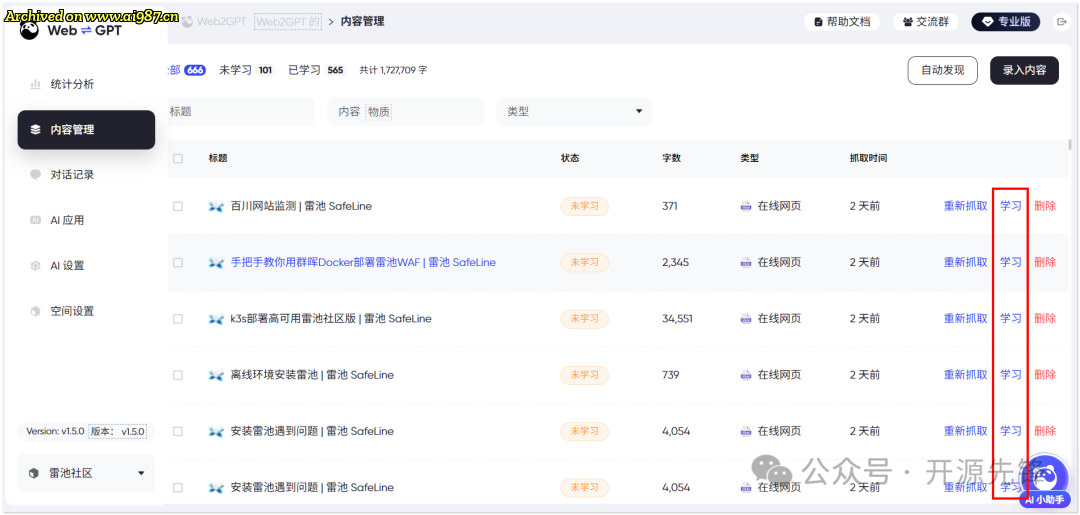Click the 字数 column header
Viewport: 1080px width, 515px height.
(672, 158)
